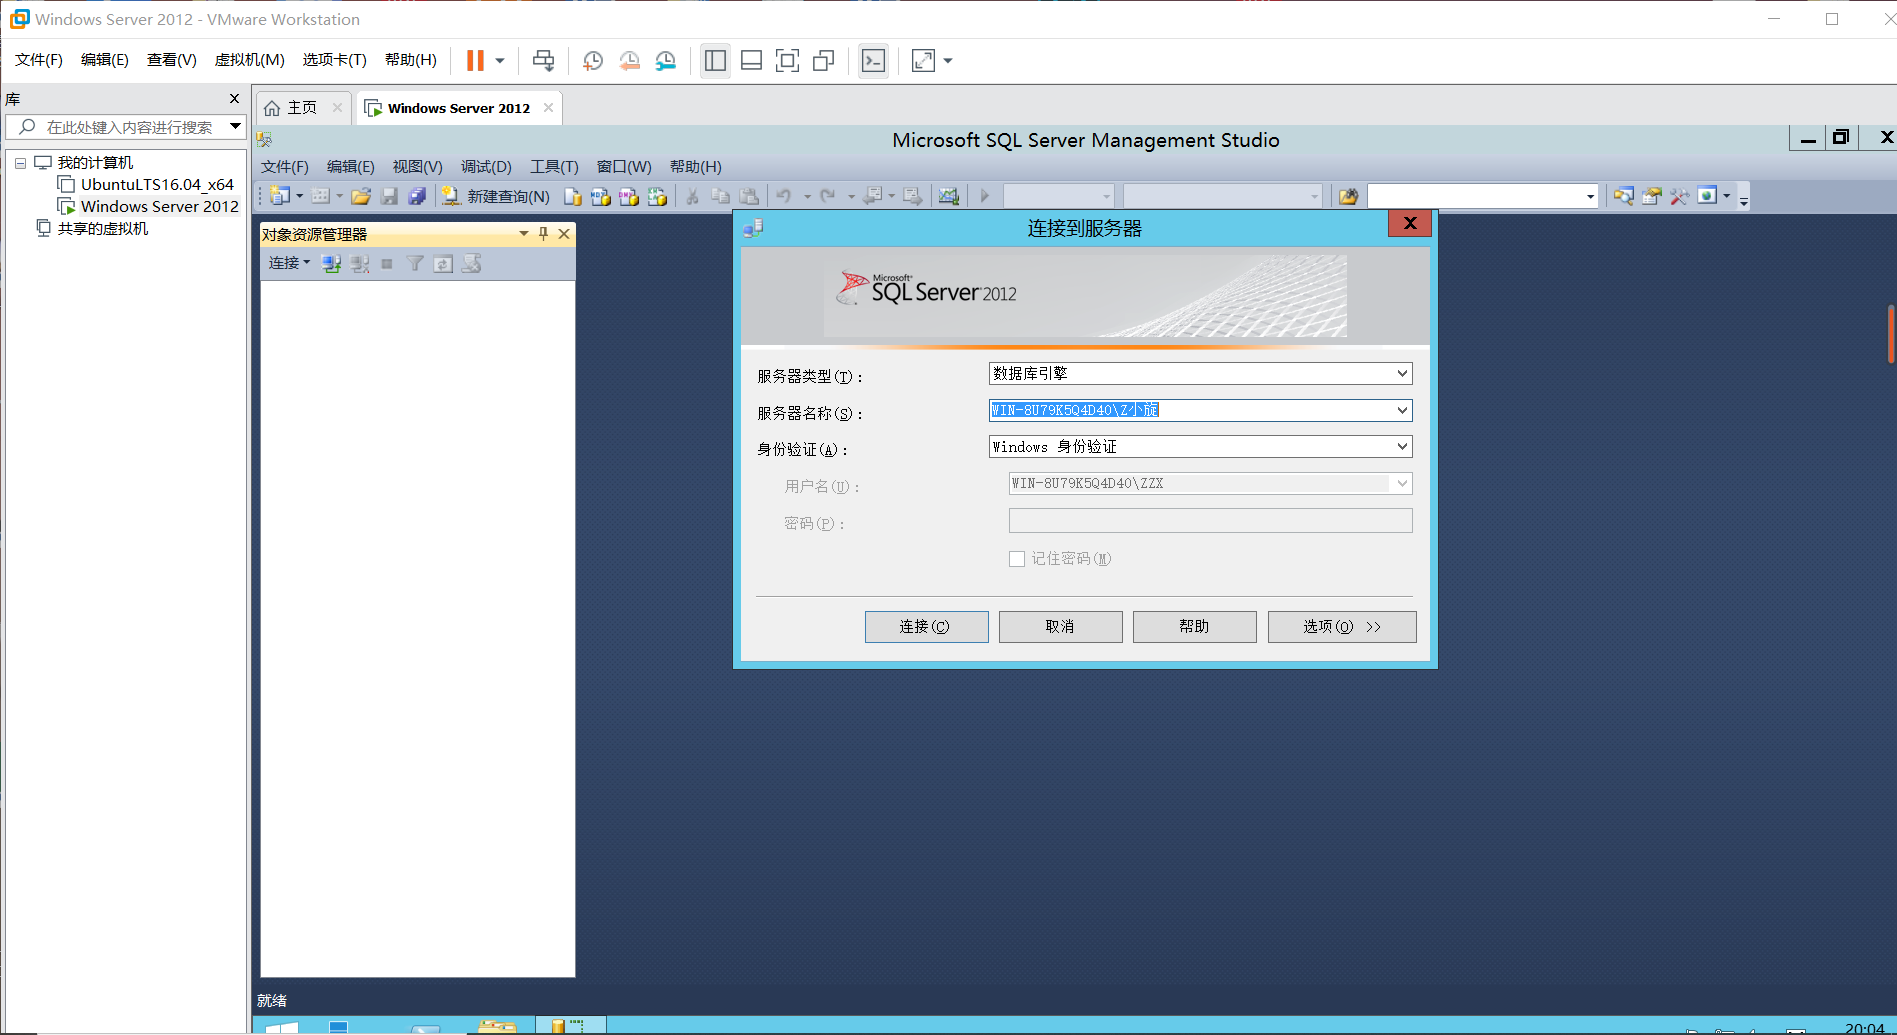Image resolution: width=1897 pixels, height=1035 pixels.
Task: Click the Save icon in SSMS toolbar
Action: coord(390,195)
